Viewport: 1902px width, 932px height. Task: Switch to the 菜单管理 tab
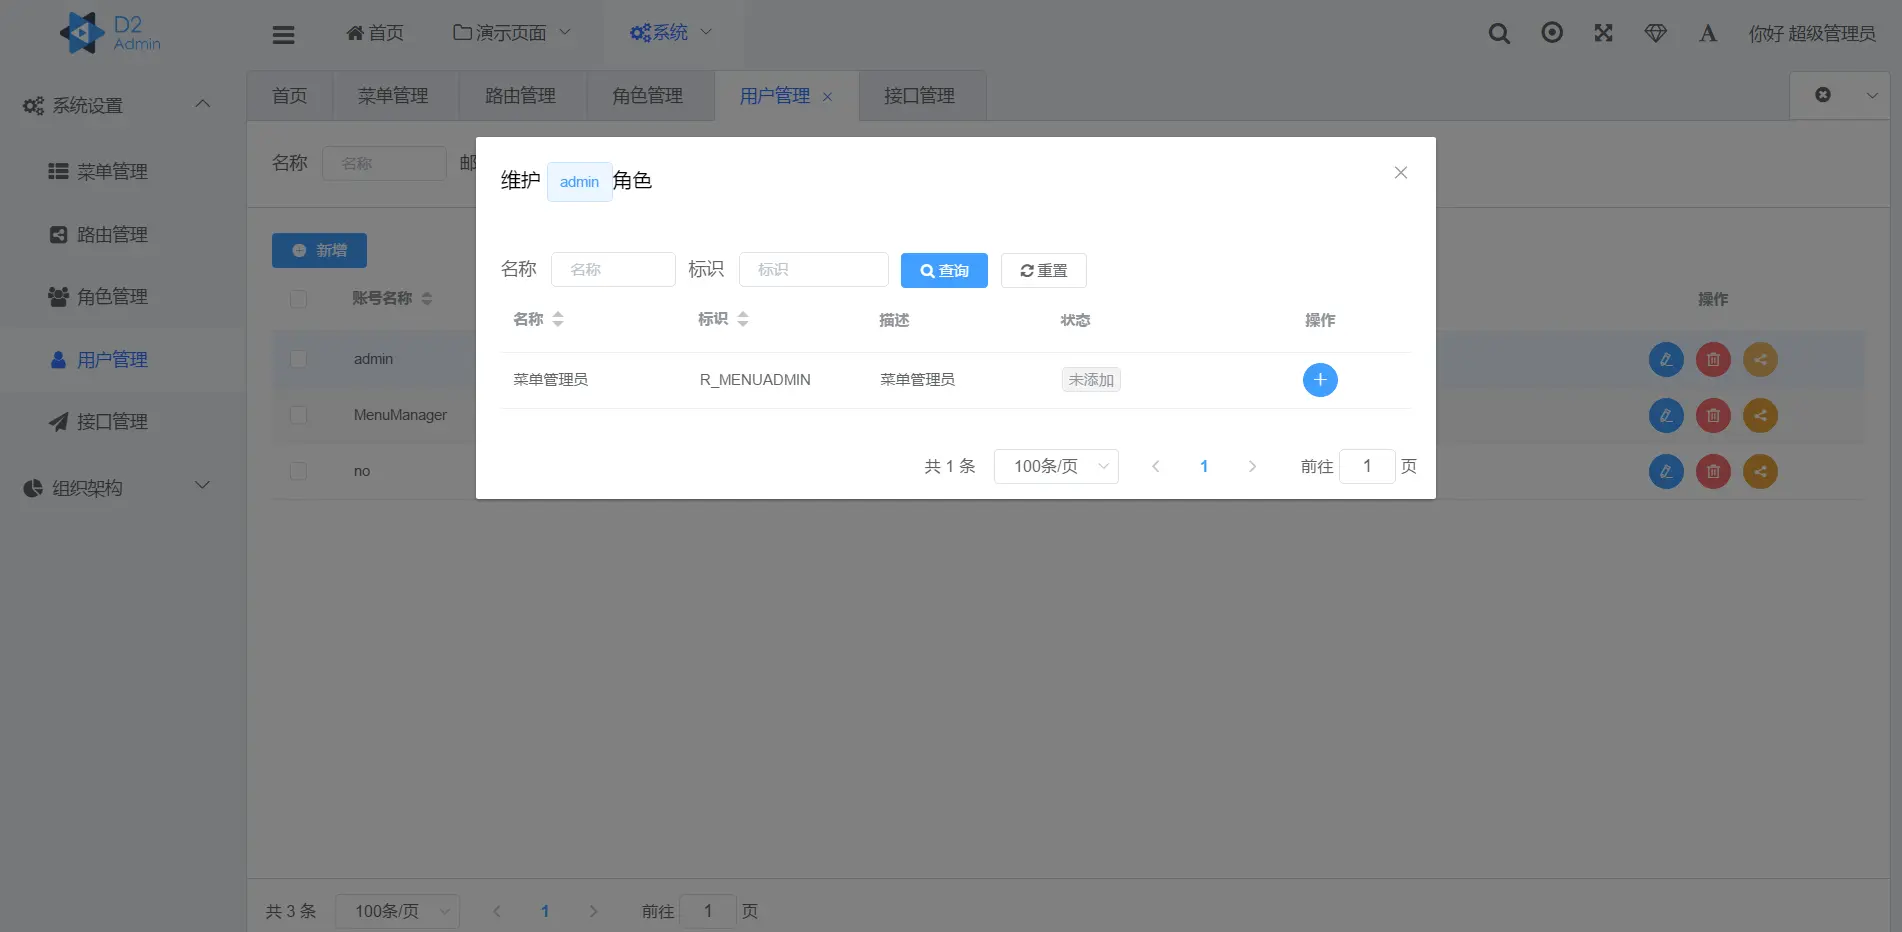pyautogui.click(x=393, y=96)
